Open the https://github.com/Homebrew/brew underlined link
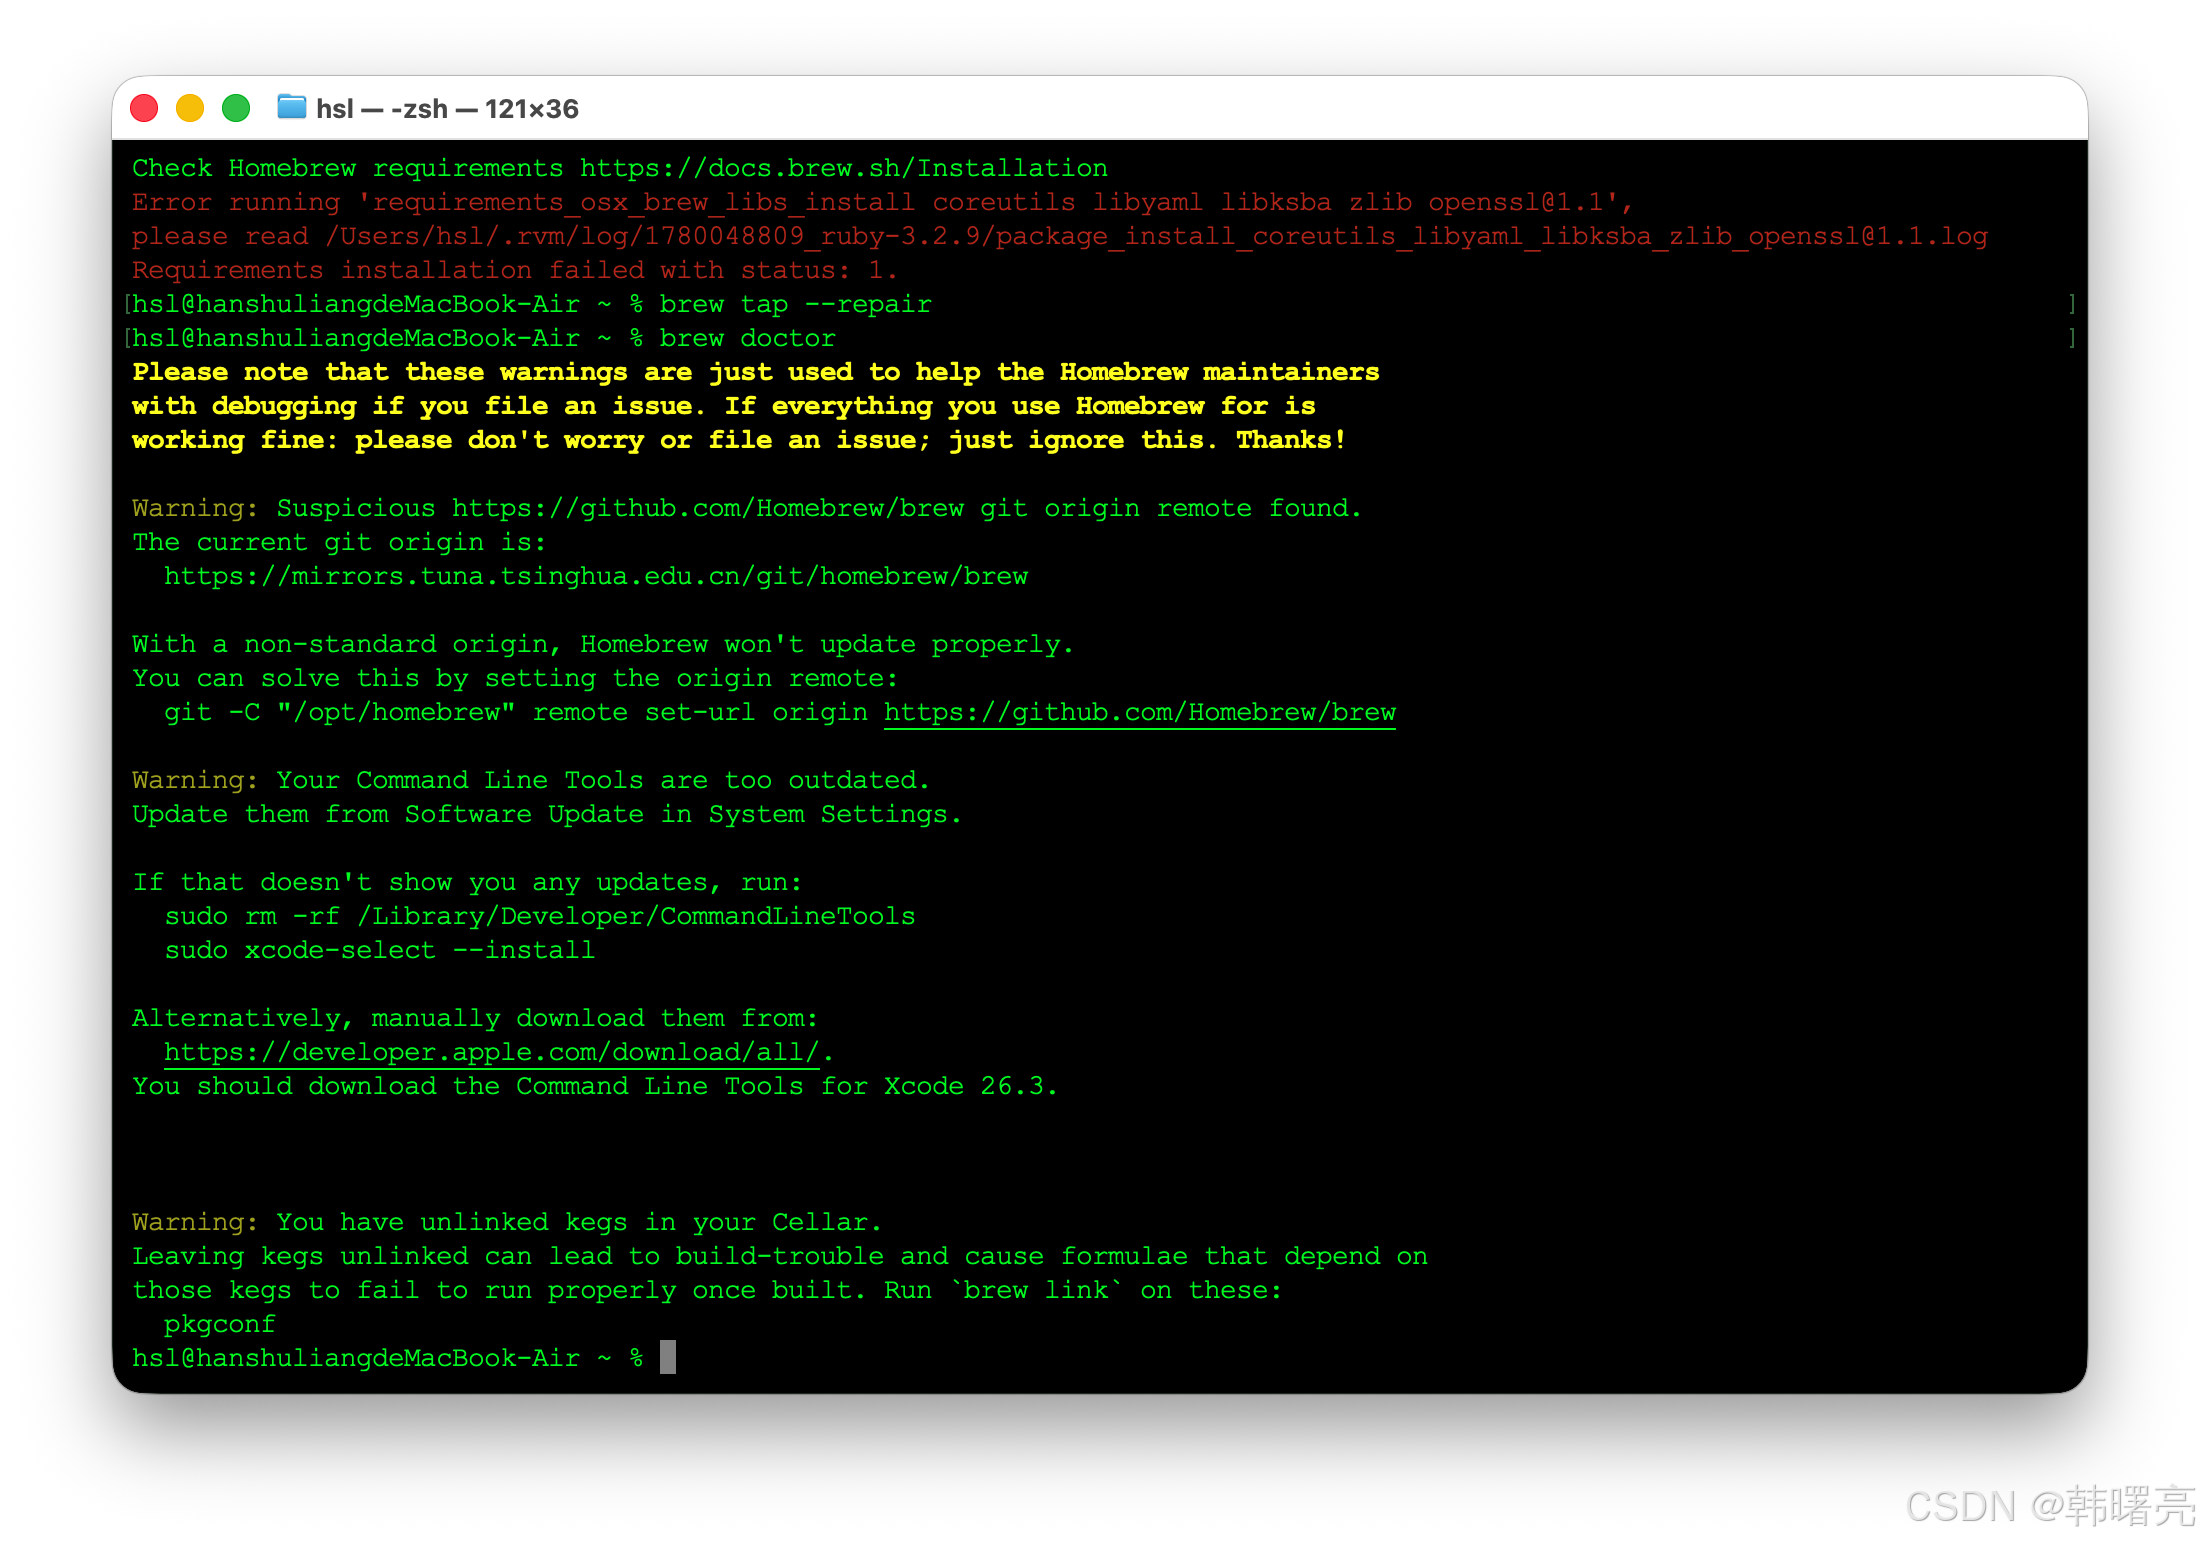Screen dimensions: 2200x1542 [x=1139, y=713]
